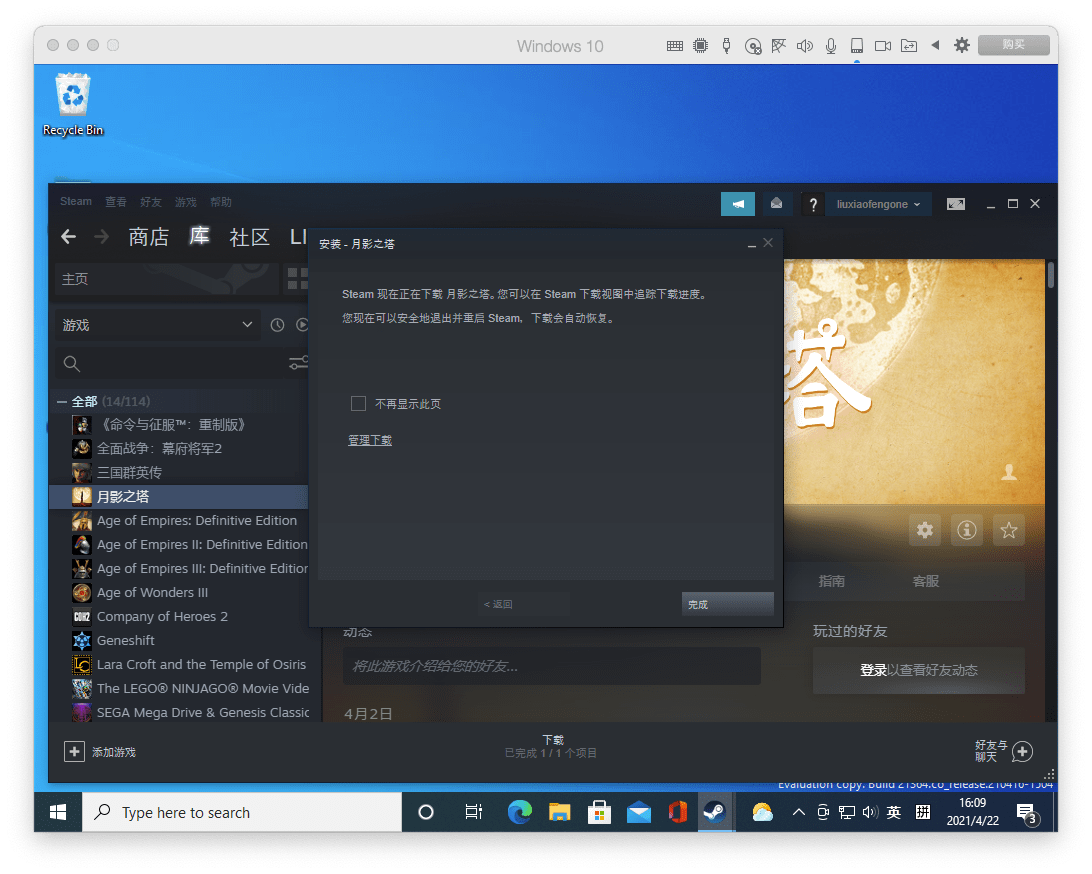Toggle the ready-to-play filter icon
Screen dimensions: 1092x874
pos(302,325)
